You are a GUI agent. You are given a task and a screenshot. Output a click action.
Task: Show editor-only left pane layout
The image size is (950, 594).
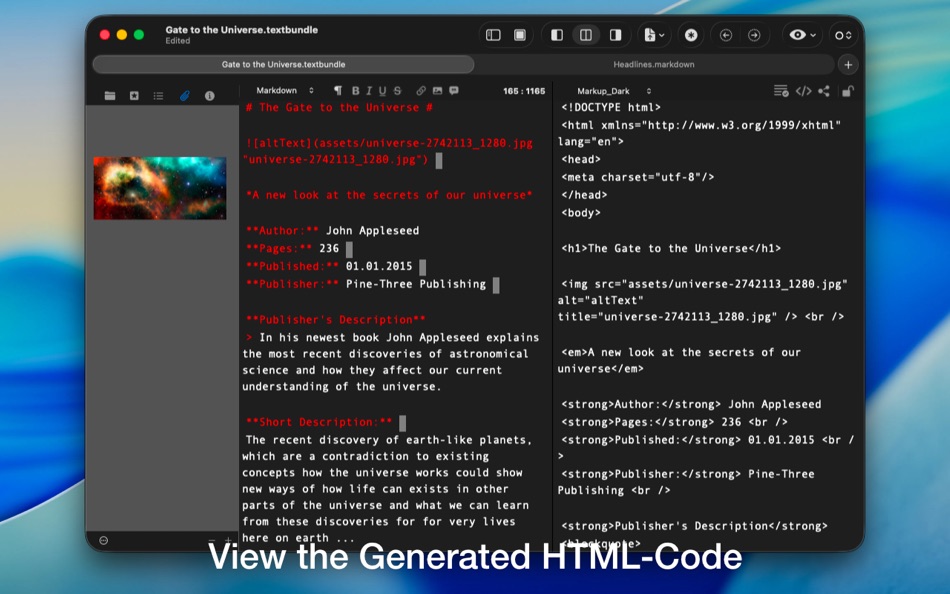[557, 35]
